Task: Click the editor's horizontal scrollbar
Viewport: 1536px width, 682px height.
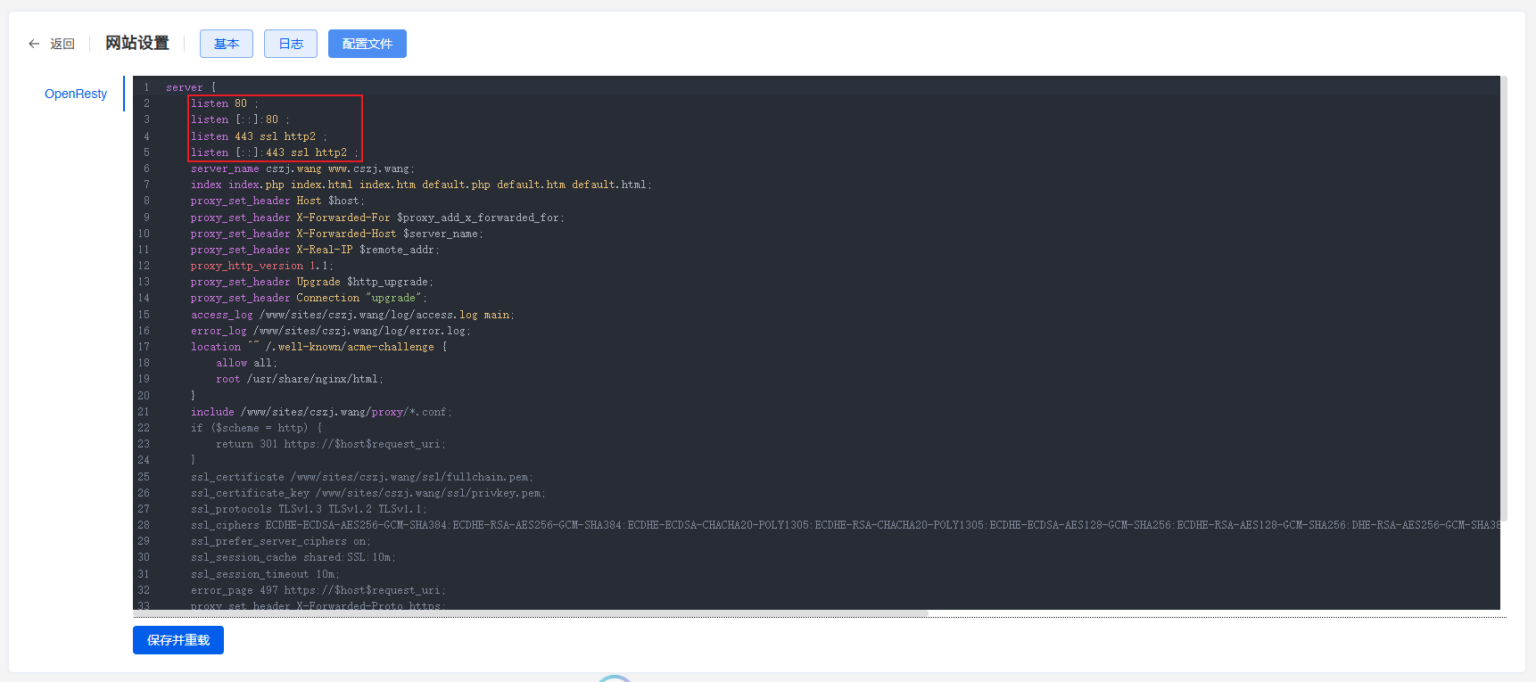Action: (530, 613)
